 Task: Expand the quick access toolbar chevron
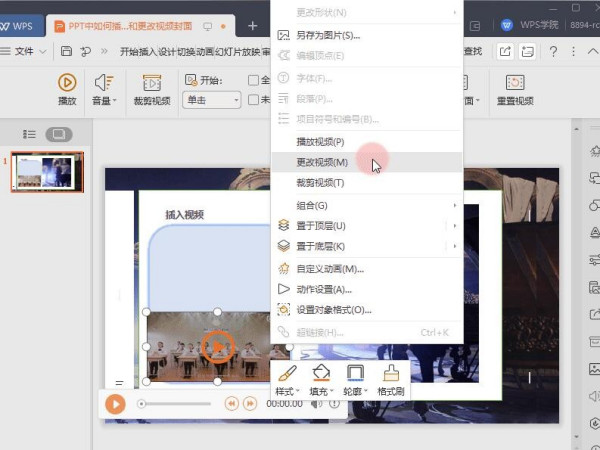104,51
